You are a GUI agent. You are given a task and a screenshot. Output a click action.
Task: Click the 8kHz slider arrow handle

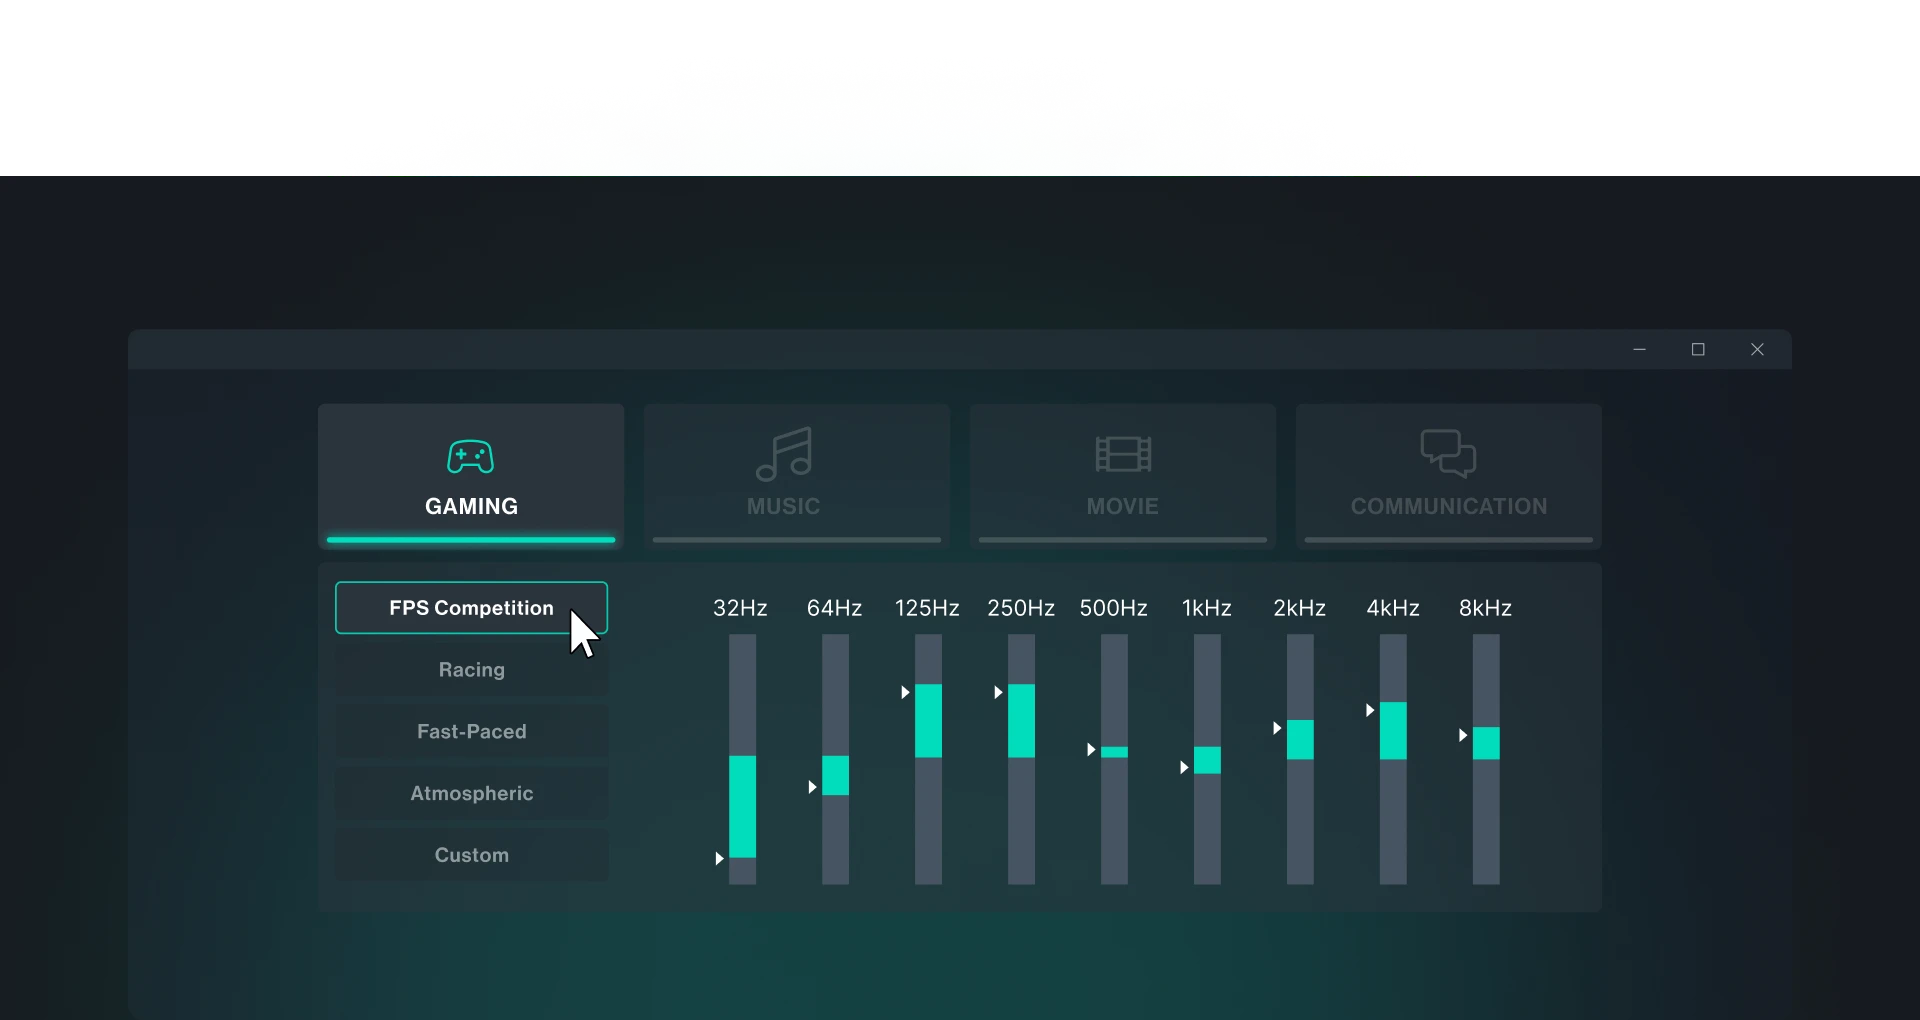click(1463, 736)
